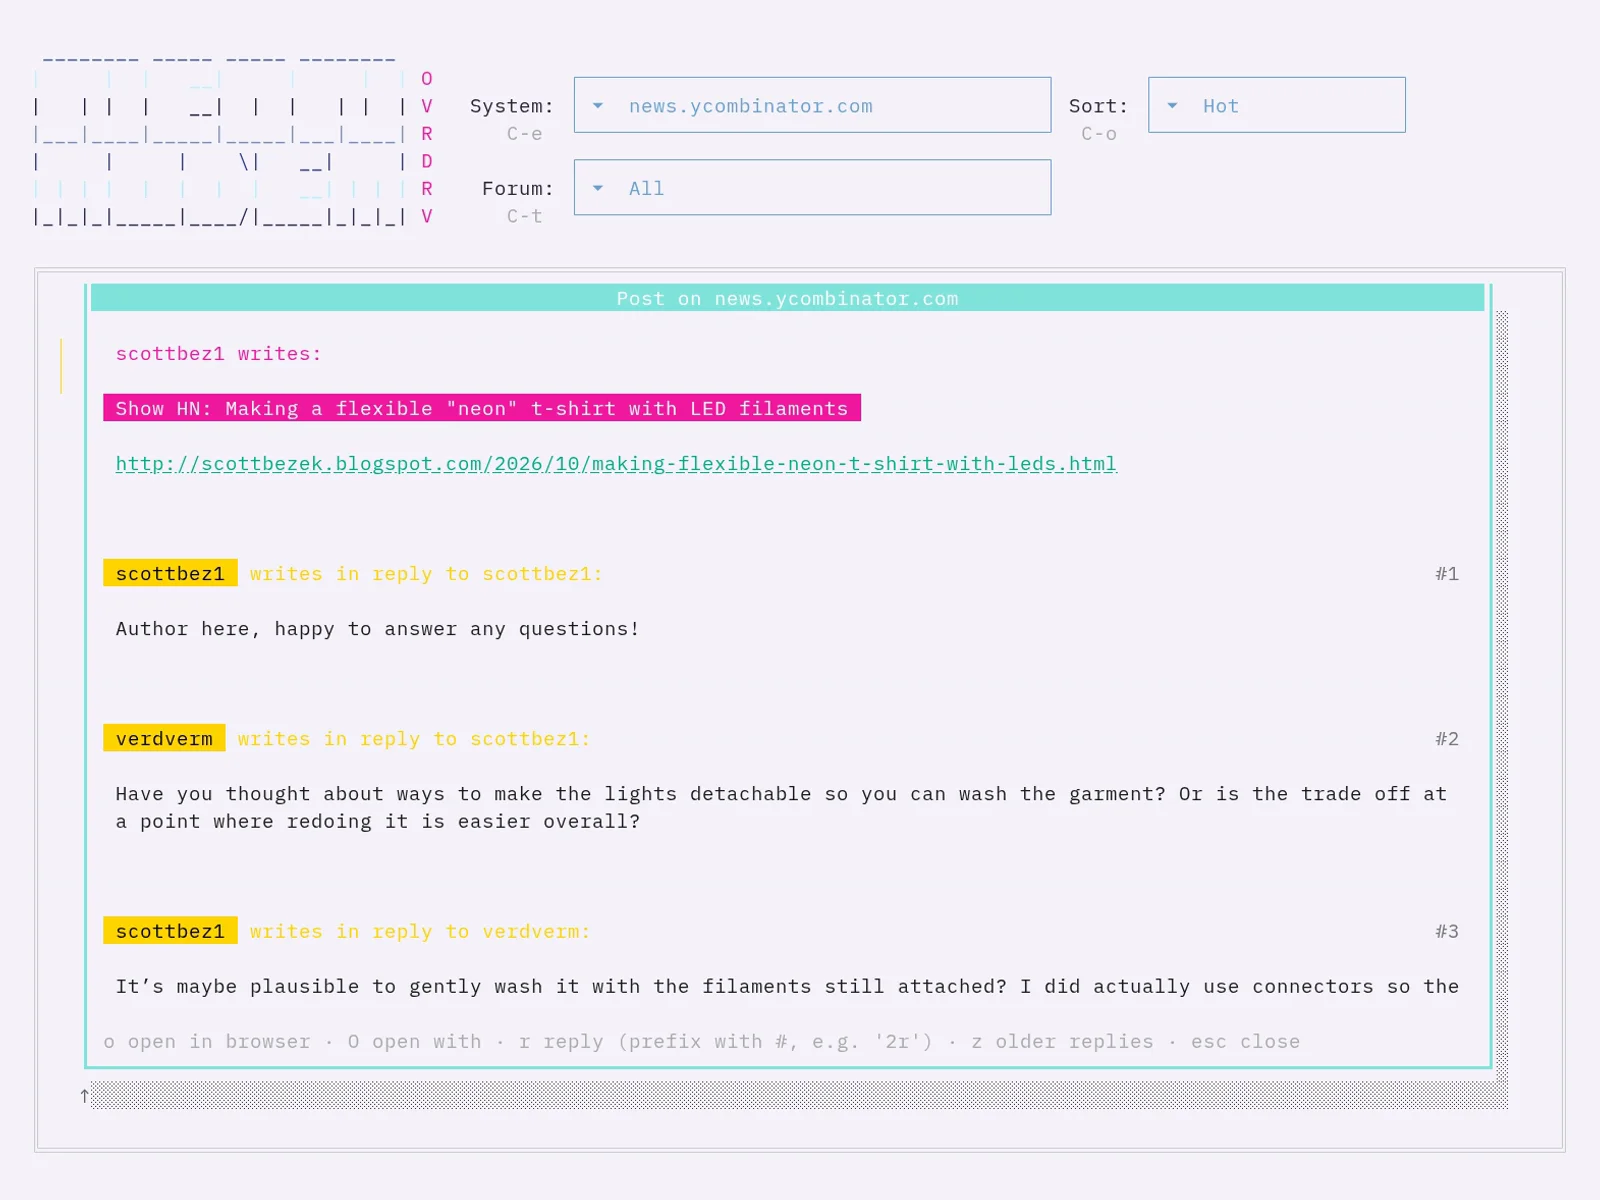Click the C-o shortcut hint under Sort
This screenshot has height=1200, width=1600.
pyautogui.click(x=1098, y=133)
